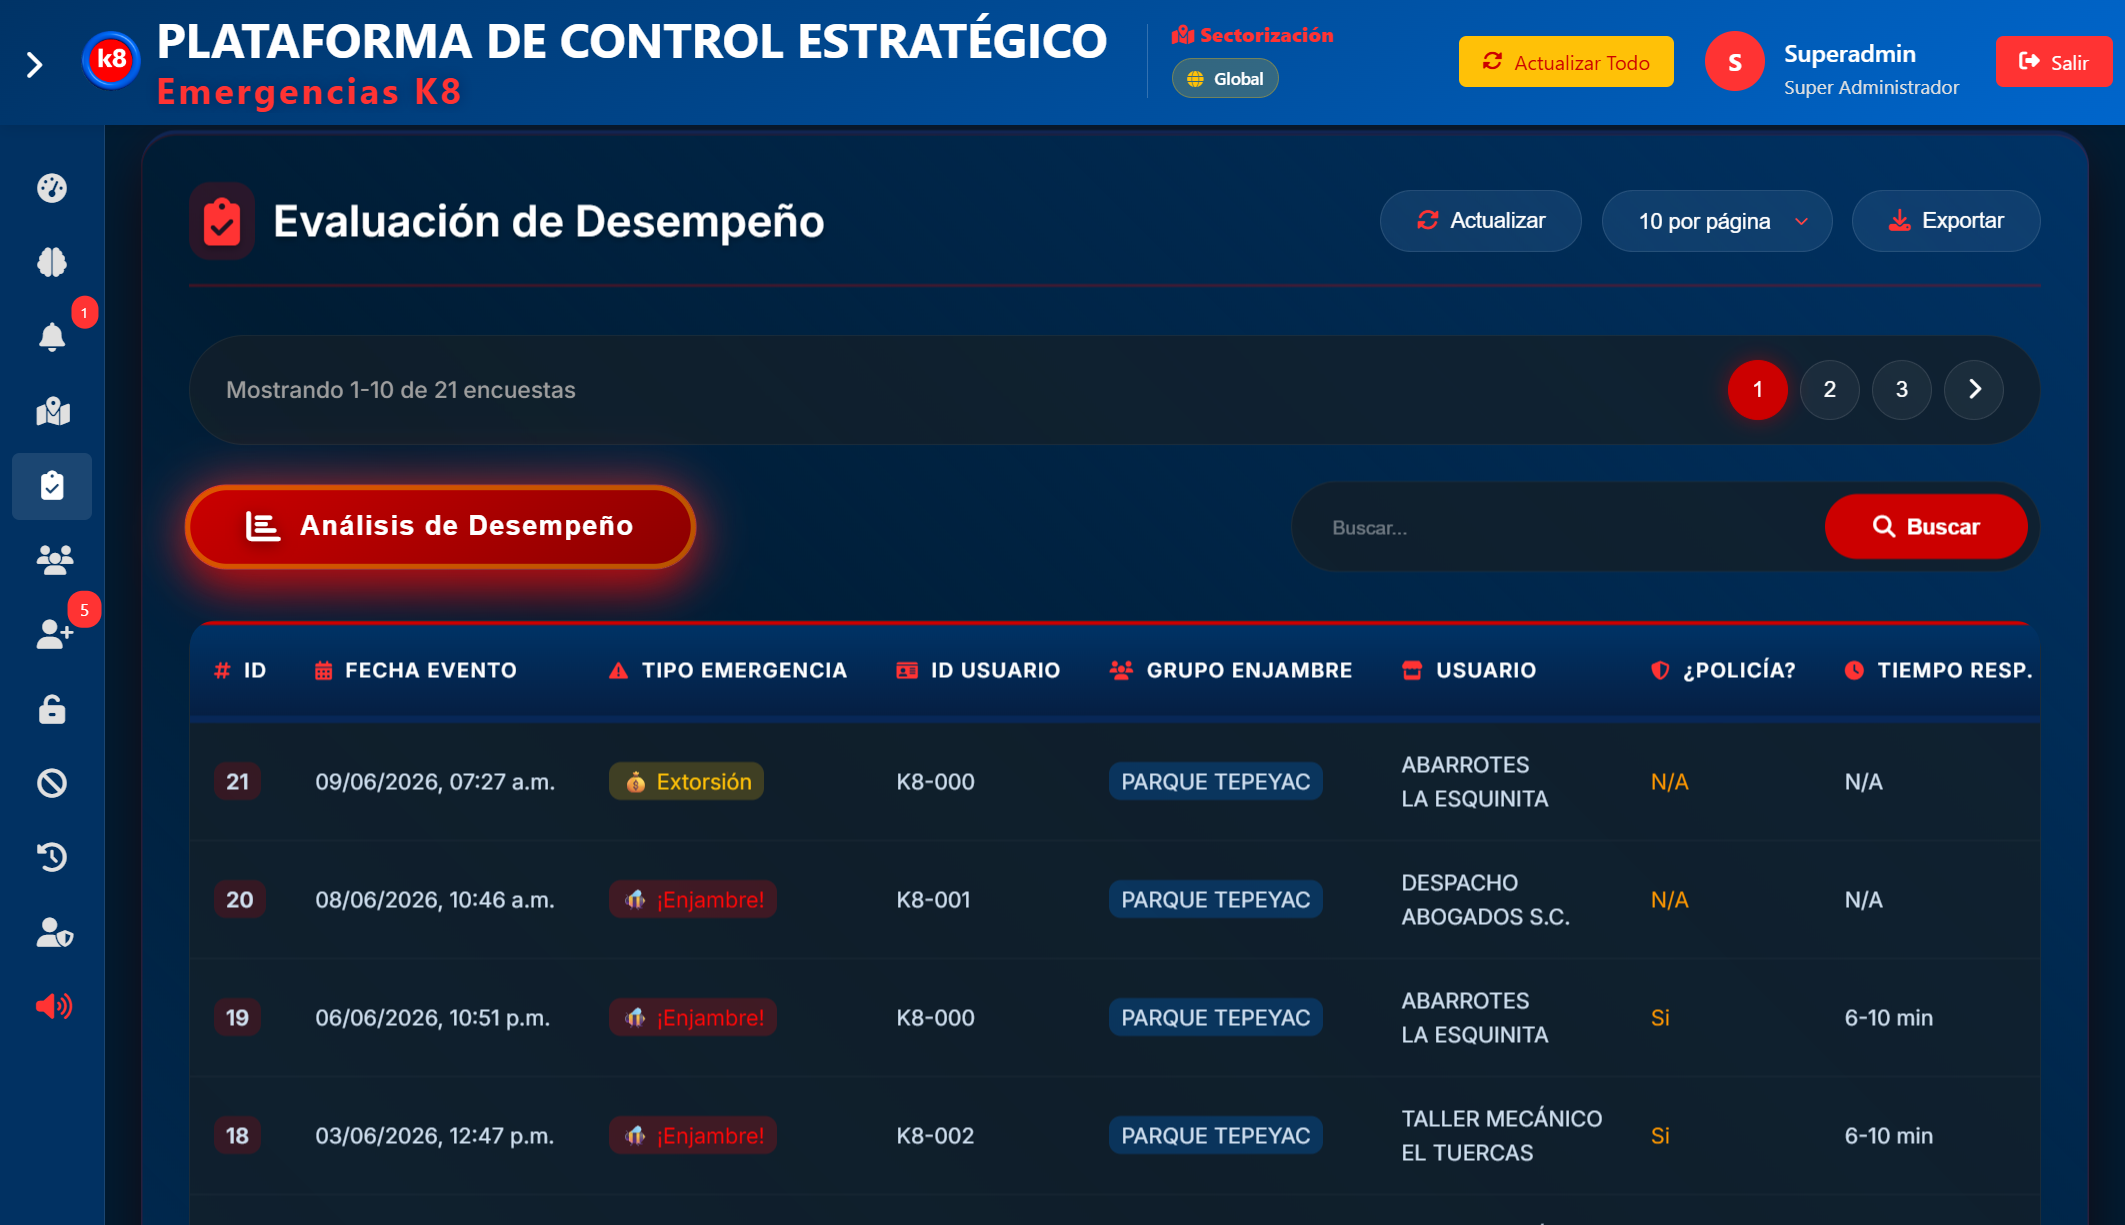Screen dimensions: 2125x1225
Task: Click the Sectorización label
Action: [1252, 35]
